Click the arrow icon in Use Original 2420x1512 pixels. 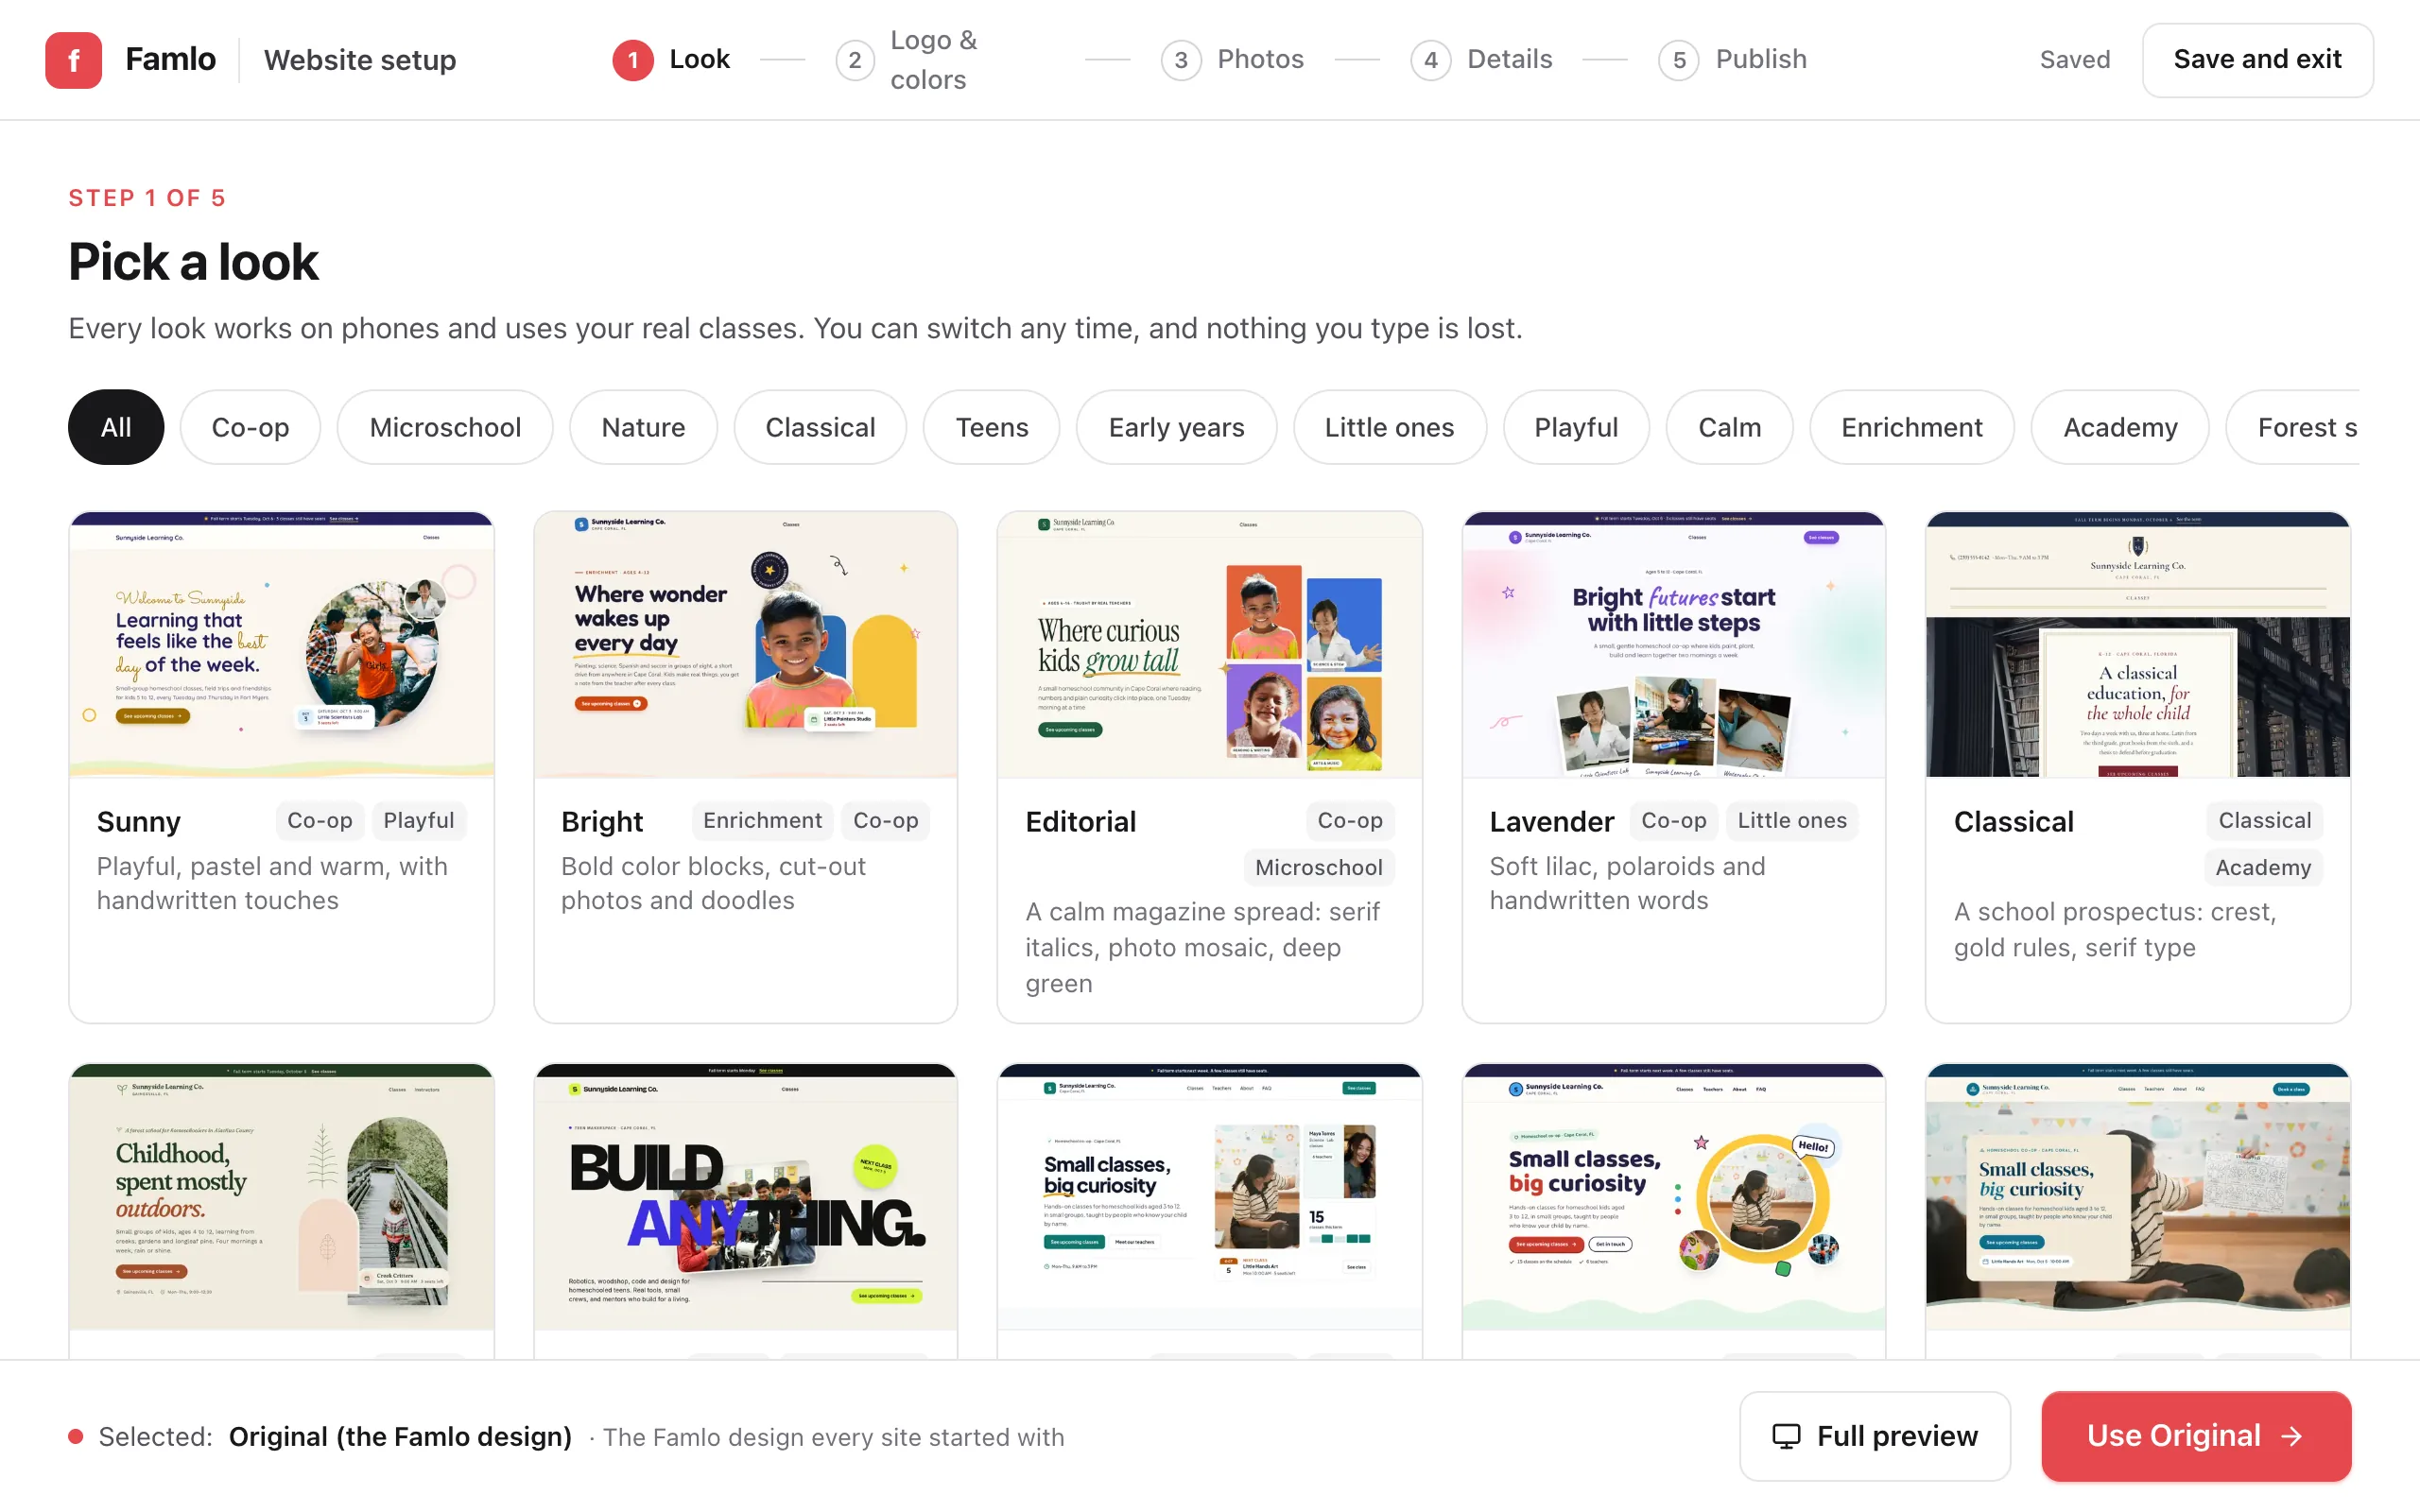(2292, 1436)
